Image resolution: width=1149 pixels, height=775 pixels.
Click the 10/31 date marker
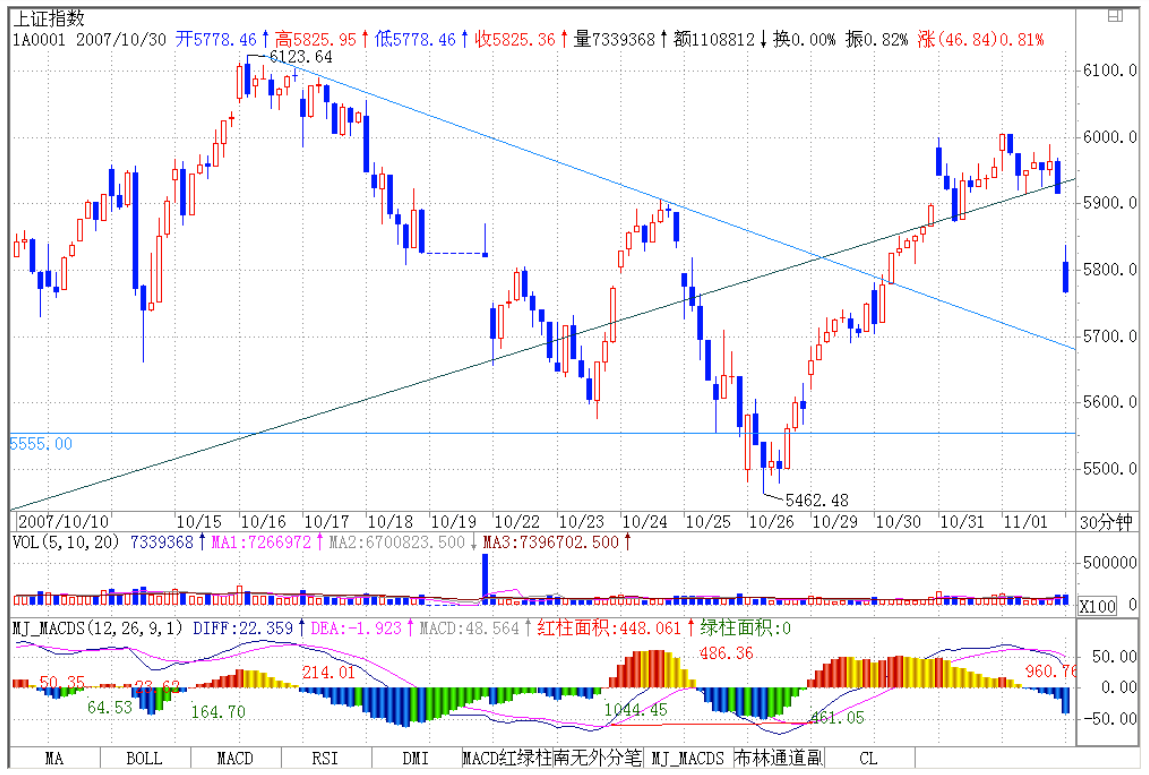[x=962, y=522]
